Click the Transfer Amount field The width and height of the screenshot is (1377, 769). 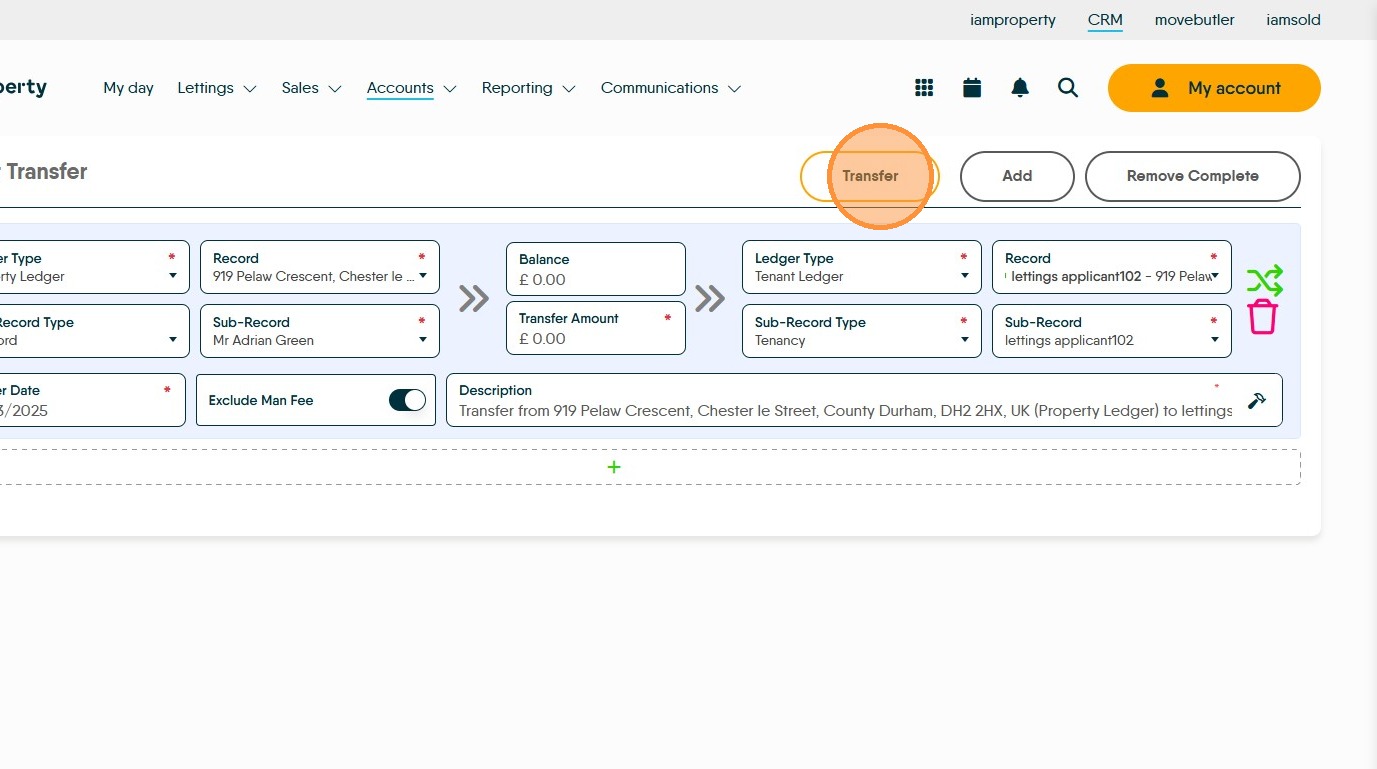pyautogui.click(x=596, y=328)
